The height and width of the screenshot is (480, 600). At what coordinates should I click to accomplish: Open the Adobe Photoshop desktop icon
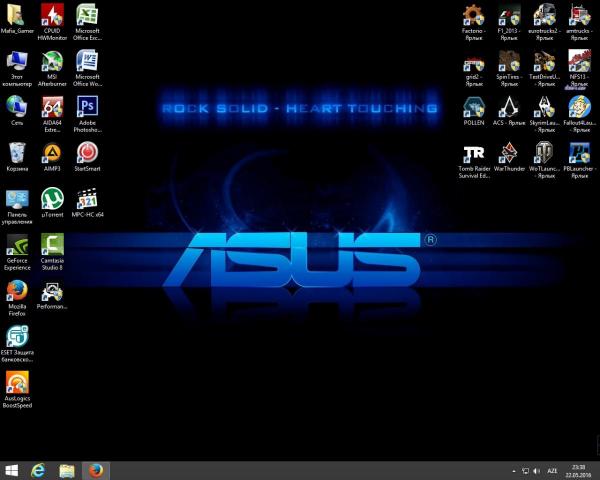pos(87,106)
